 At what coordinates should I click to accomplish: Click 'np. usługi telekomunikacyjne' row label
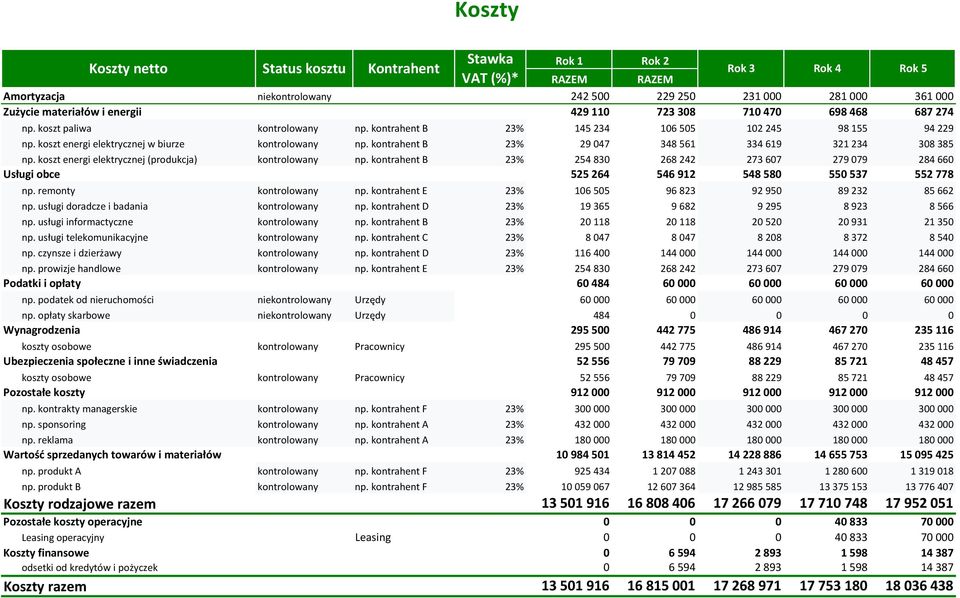(x=84, y=237)
